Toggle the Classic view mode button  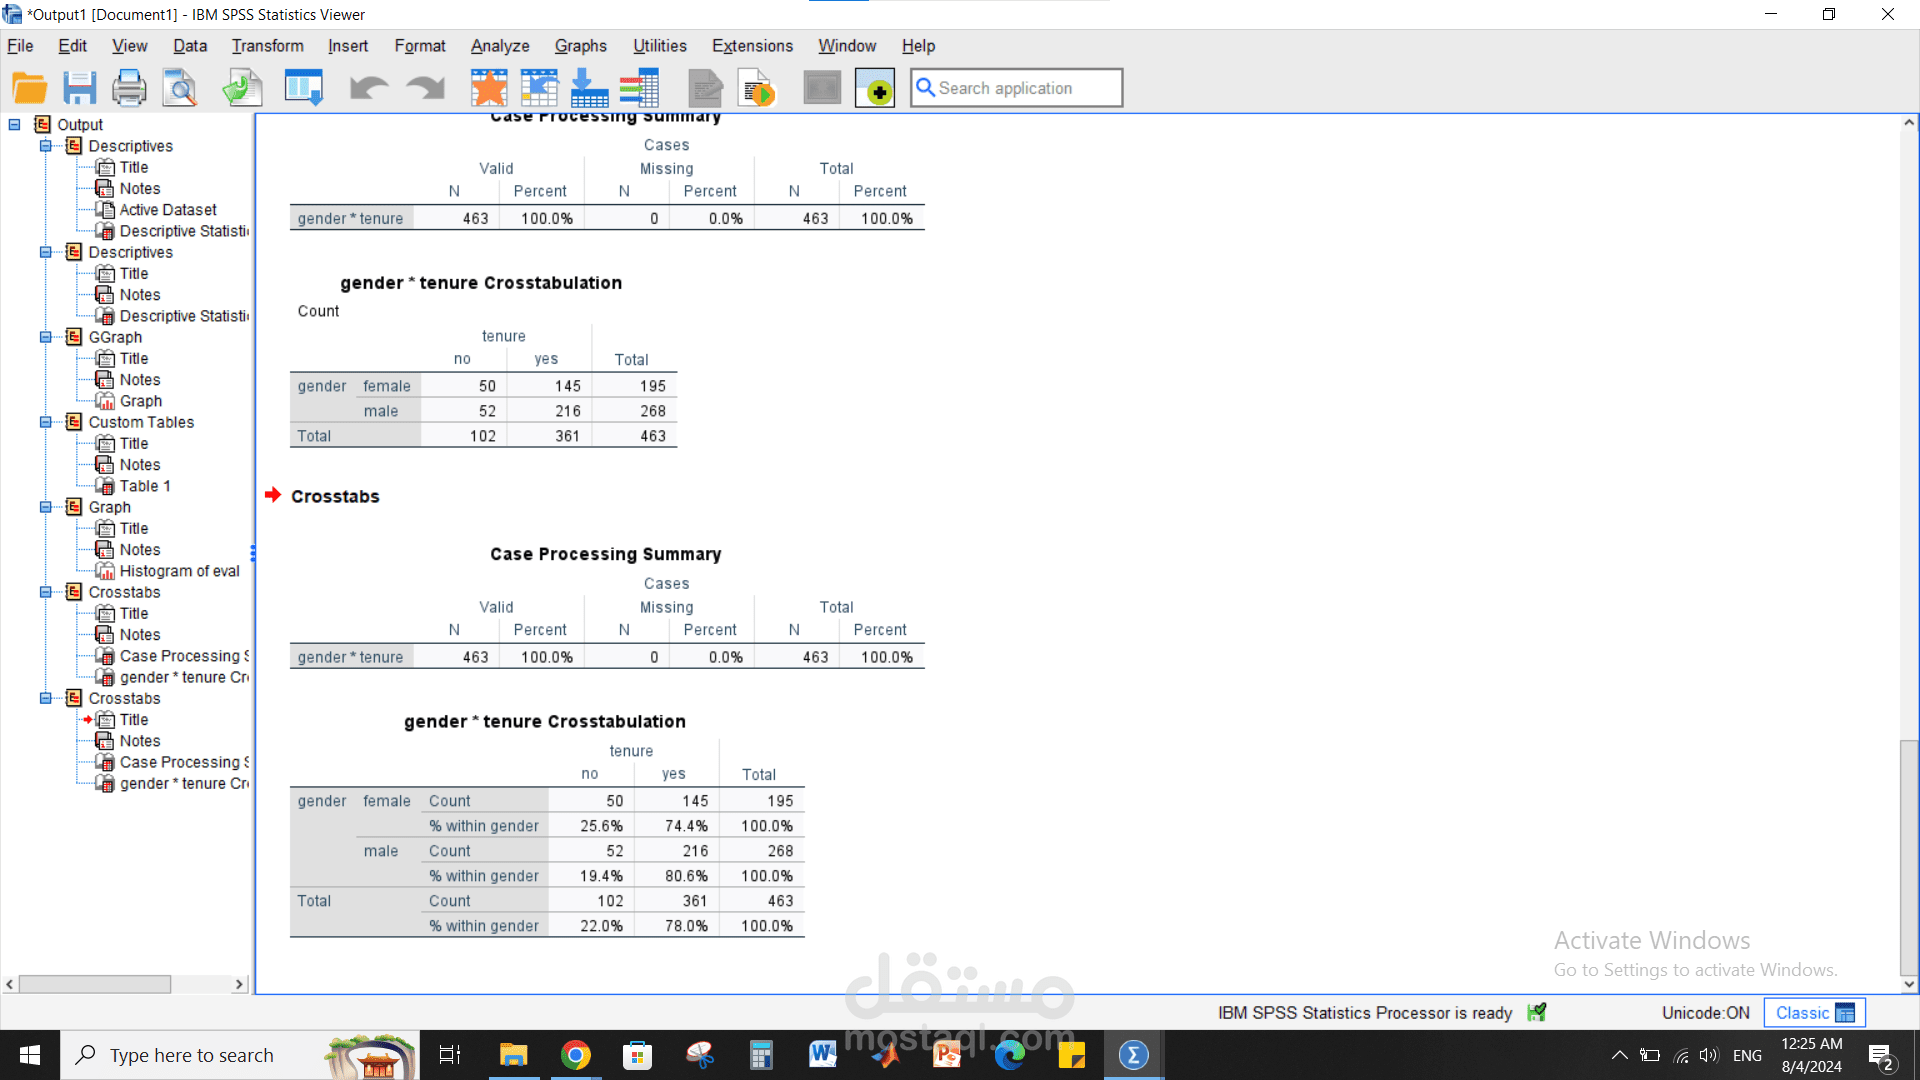(1814, 1012)
